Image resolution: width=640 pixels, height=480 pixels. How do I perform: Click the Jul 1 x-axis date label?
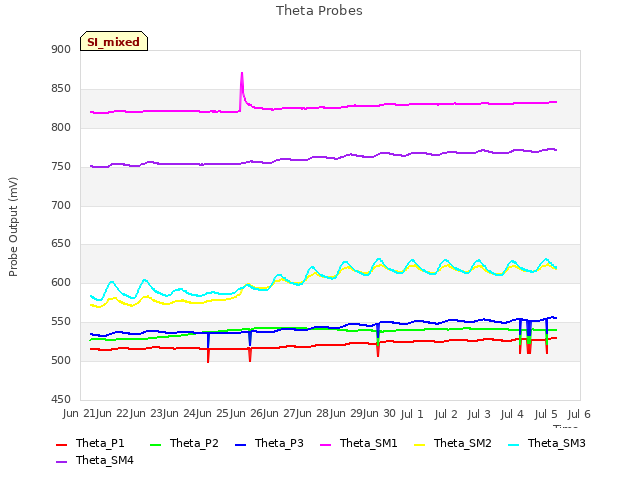[412, 414]
